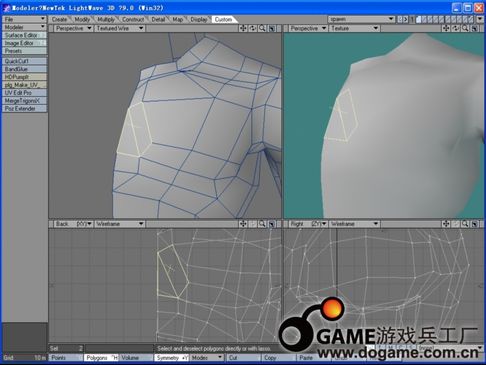The height and width of the screenshot is (365, 486).
Task: Go to next layer bank arrow
Action: [406, 19]
